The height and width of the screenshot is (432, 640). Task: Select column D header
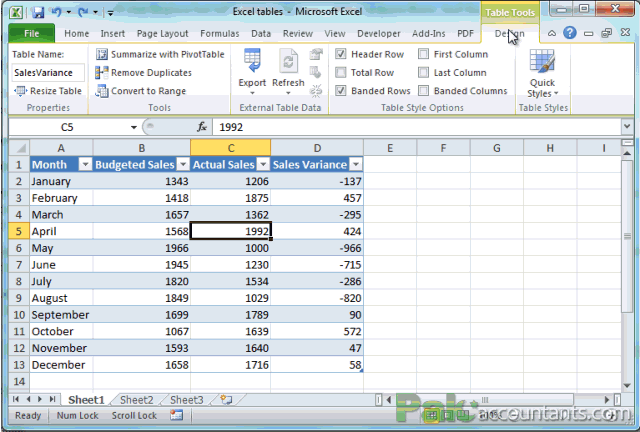coord(317,148)
